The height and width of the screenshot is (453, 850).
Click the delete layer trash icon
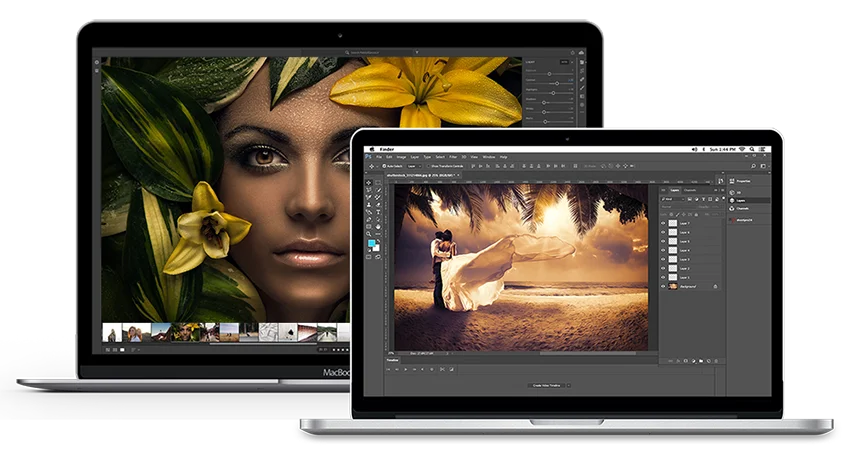click(716, 361)
